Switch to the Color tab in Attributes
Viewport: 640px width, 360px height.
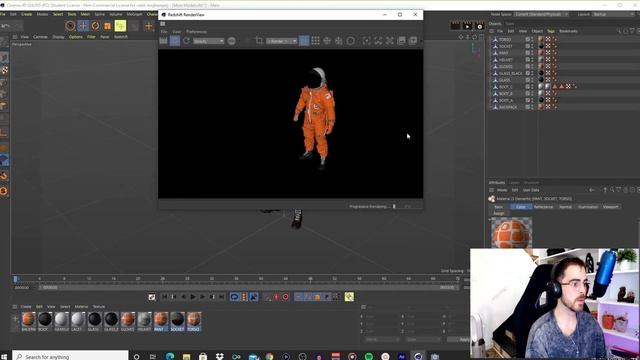(x=521, y=207)
